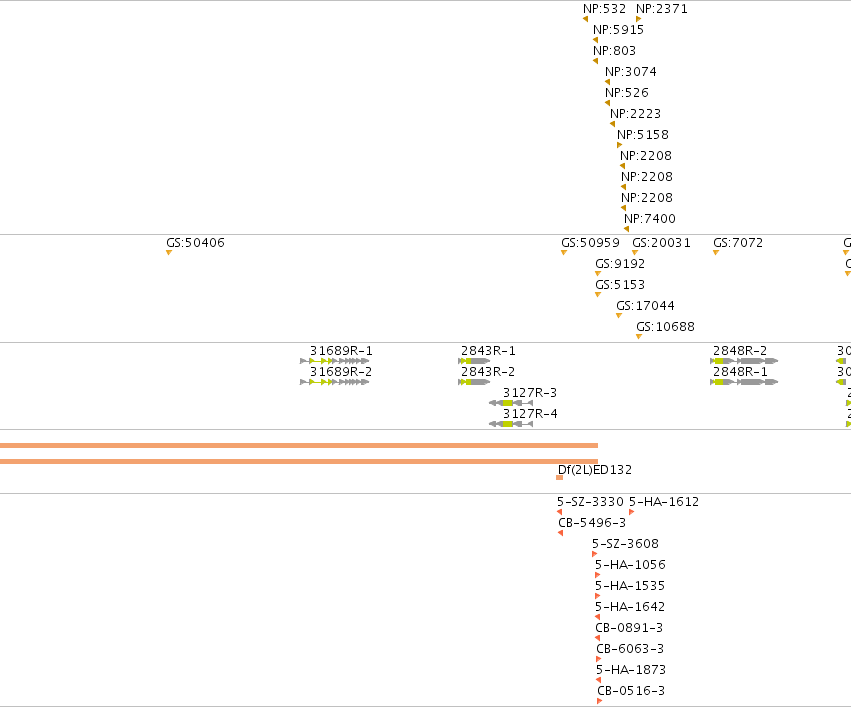Select the GS:20031 insertion marker
The image size is (851, 707).
pos(635,252)
